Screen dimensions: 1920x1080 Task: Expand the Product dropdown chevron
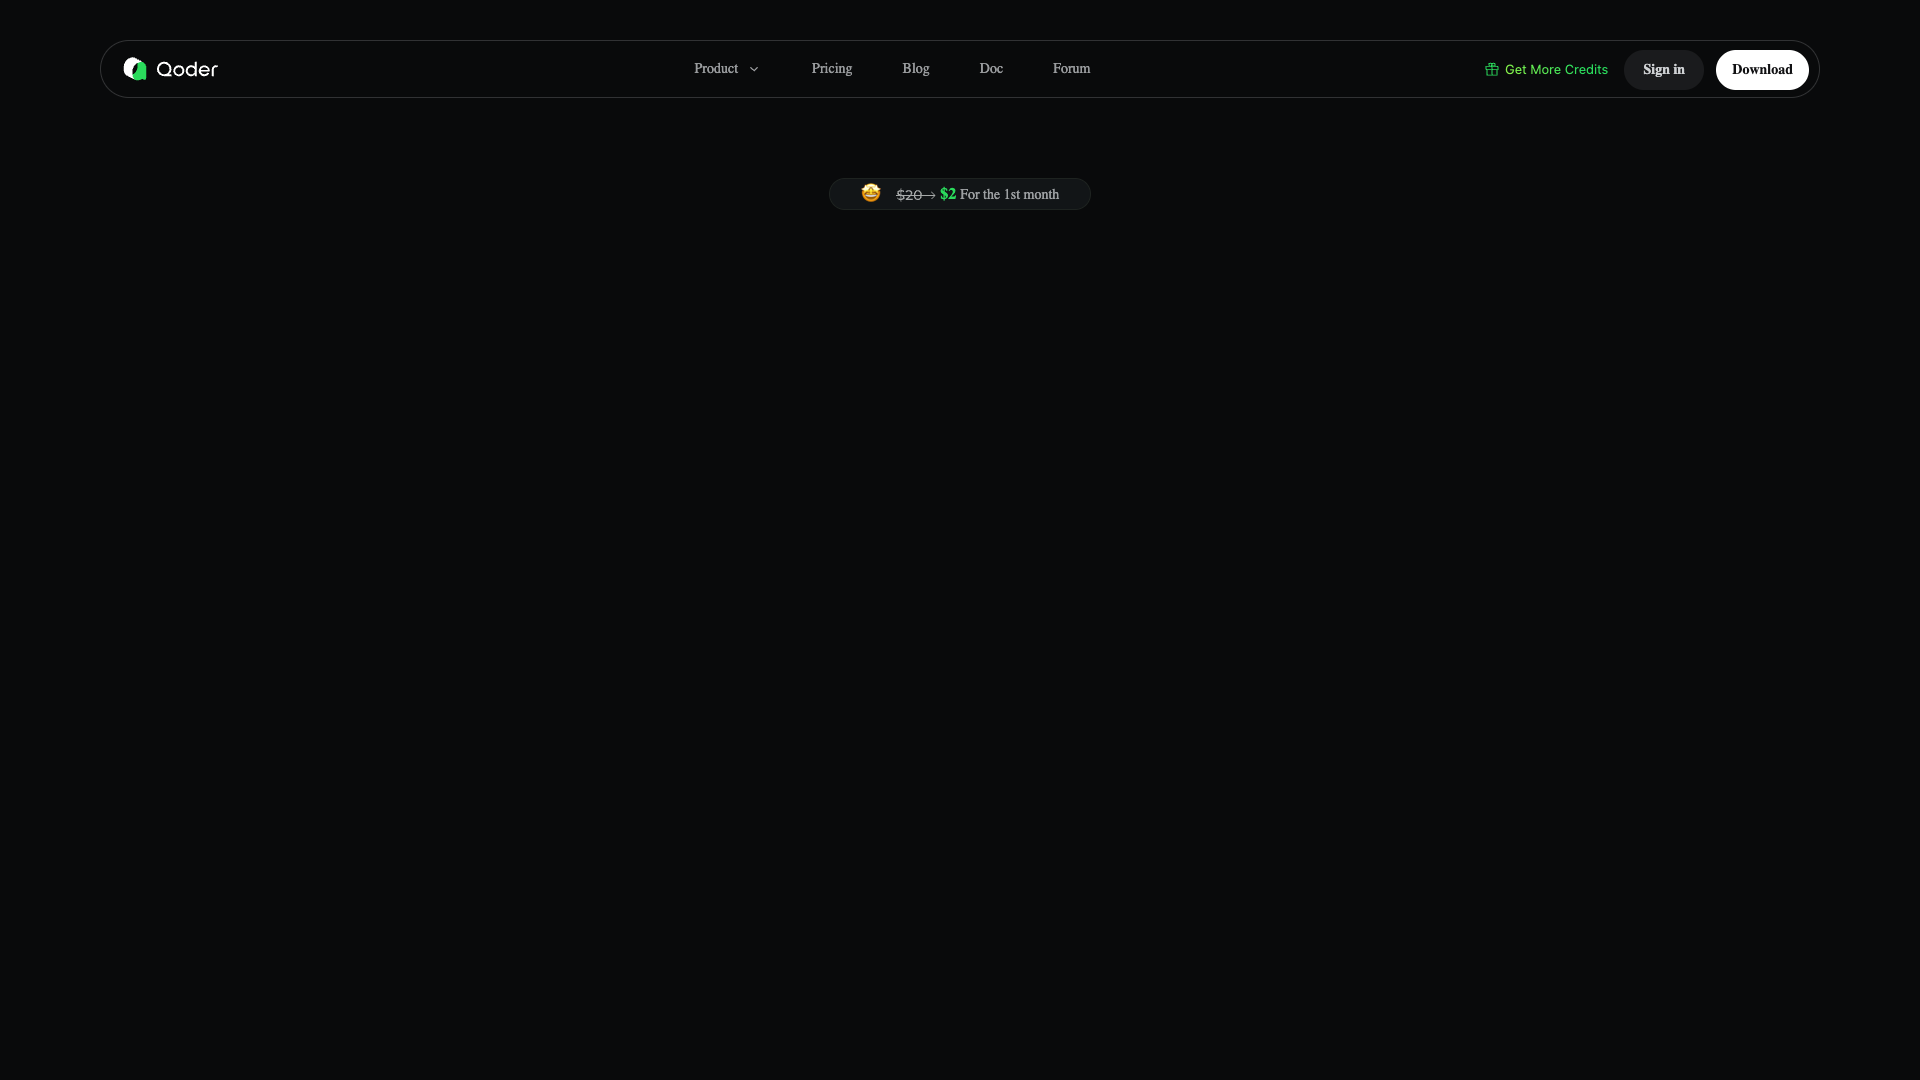[x=754, y=69]
